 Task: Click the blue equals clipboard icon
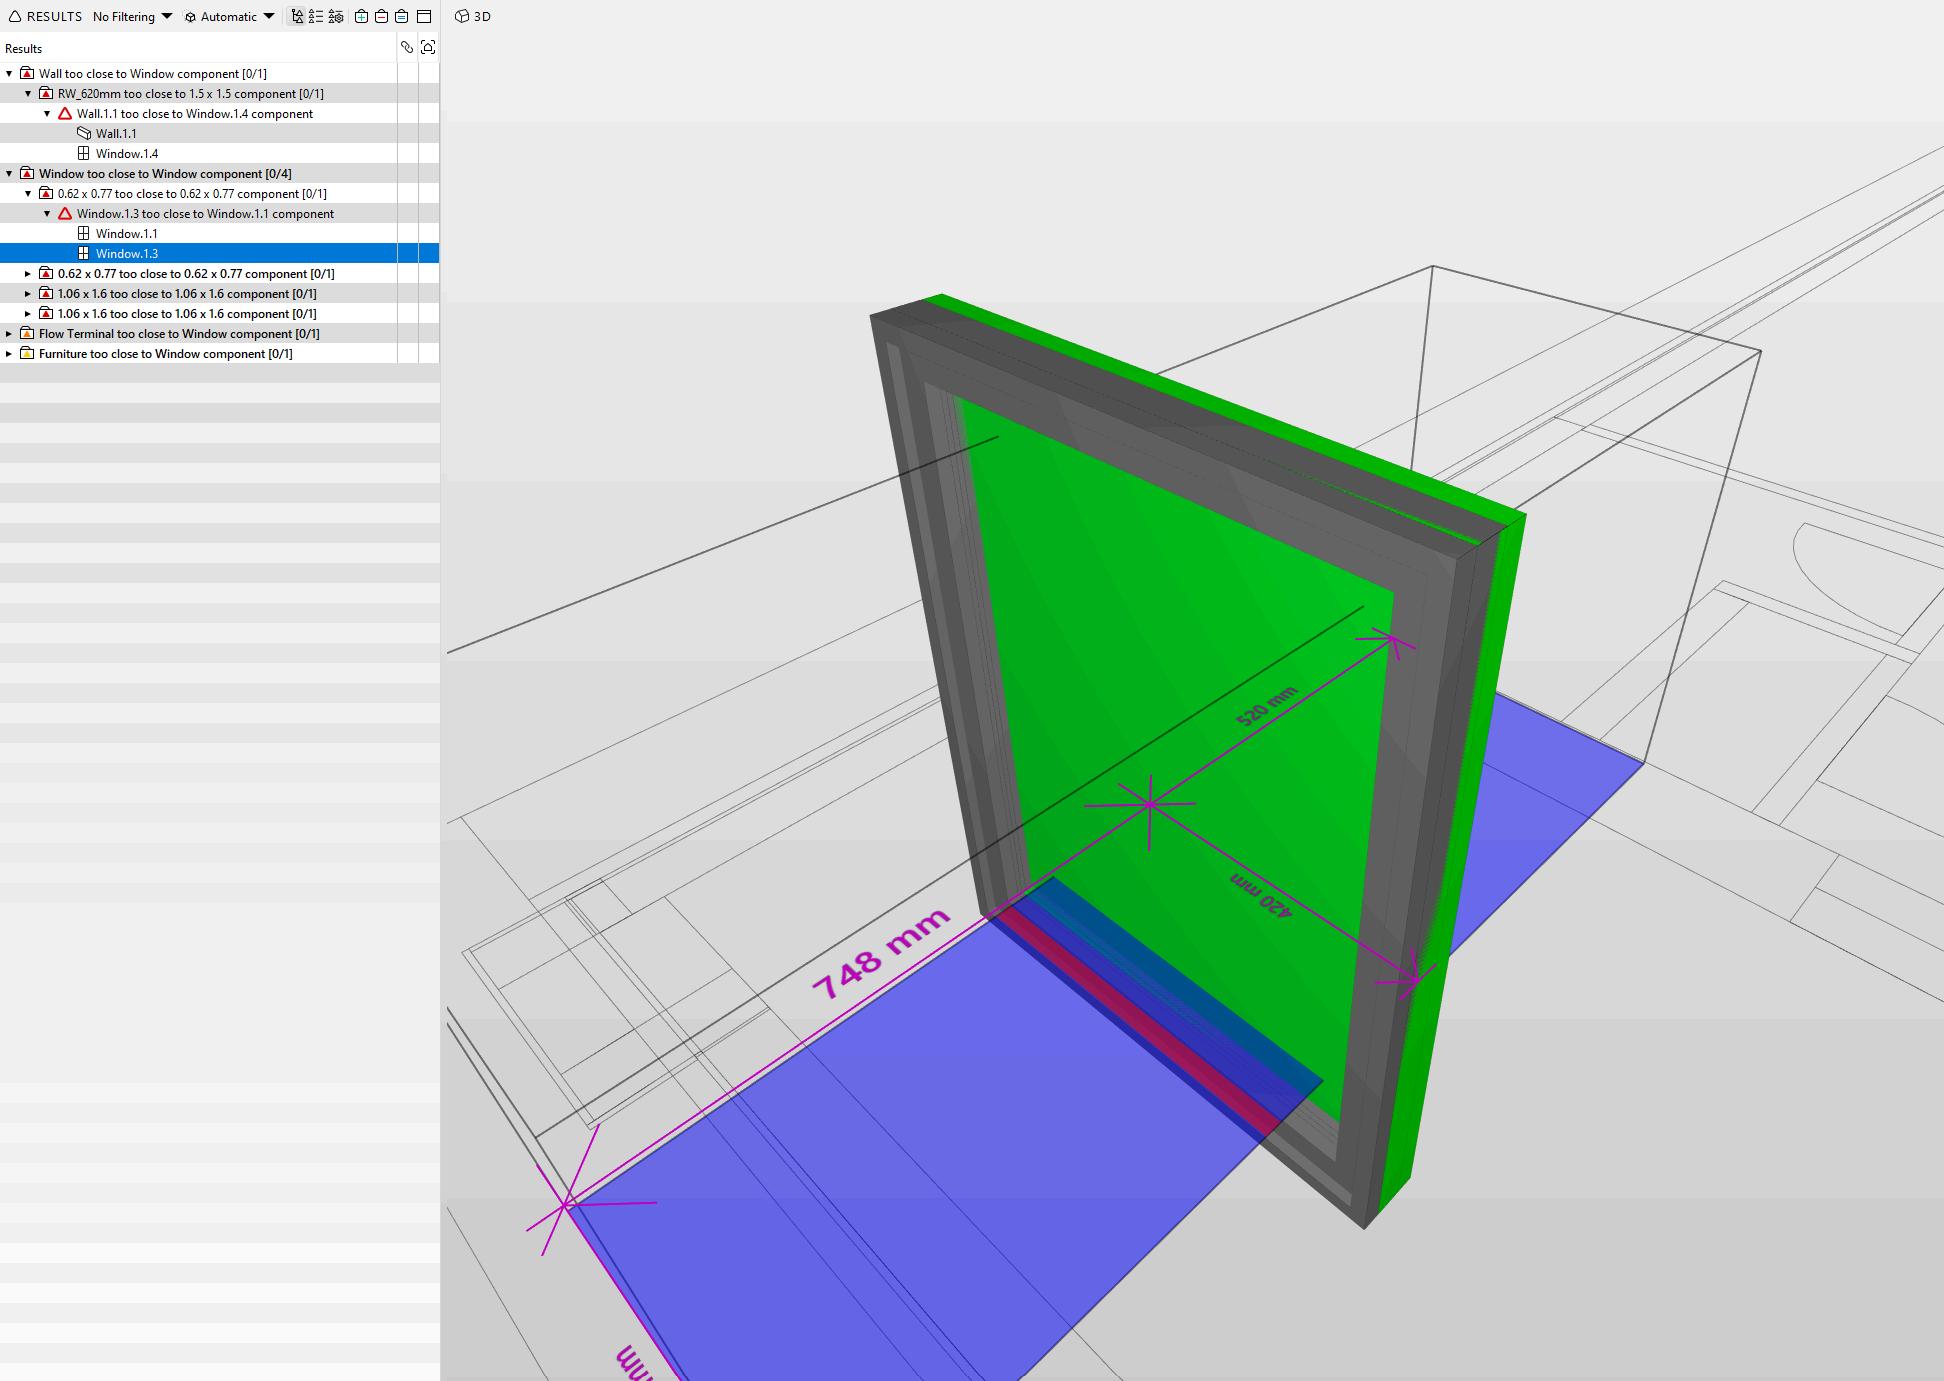click(x=401, y=16)
